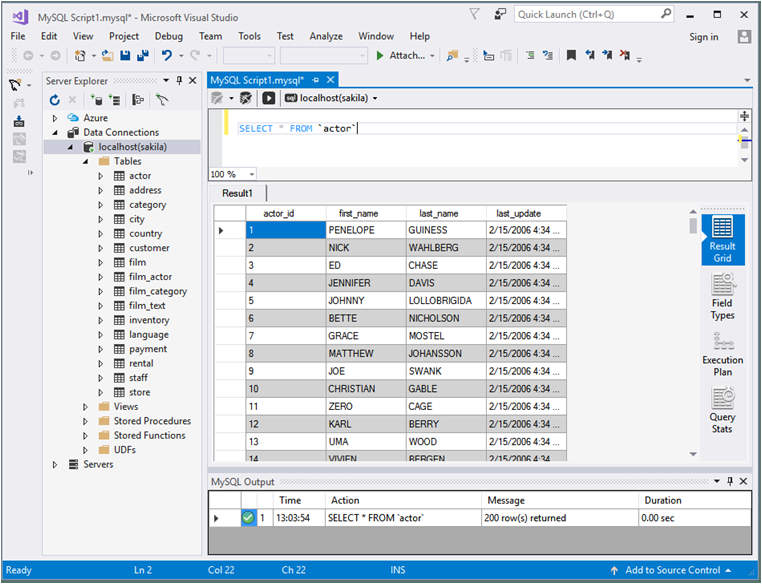Image resolution: width=762 pixels, height=584 pixels.
Task: Expand the Azure node
Action: click(x=55, y=118)
